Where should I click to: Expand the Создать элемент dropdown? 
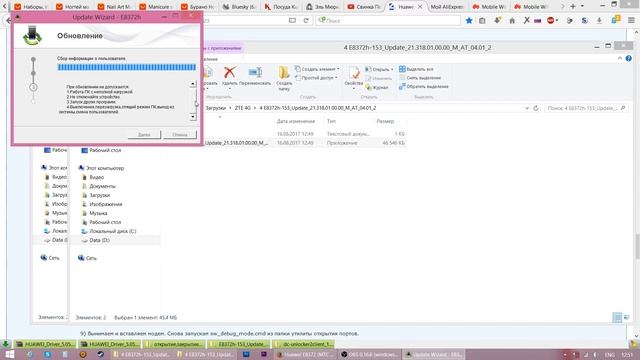coord(338,69)
